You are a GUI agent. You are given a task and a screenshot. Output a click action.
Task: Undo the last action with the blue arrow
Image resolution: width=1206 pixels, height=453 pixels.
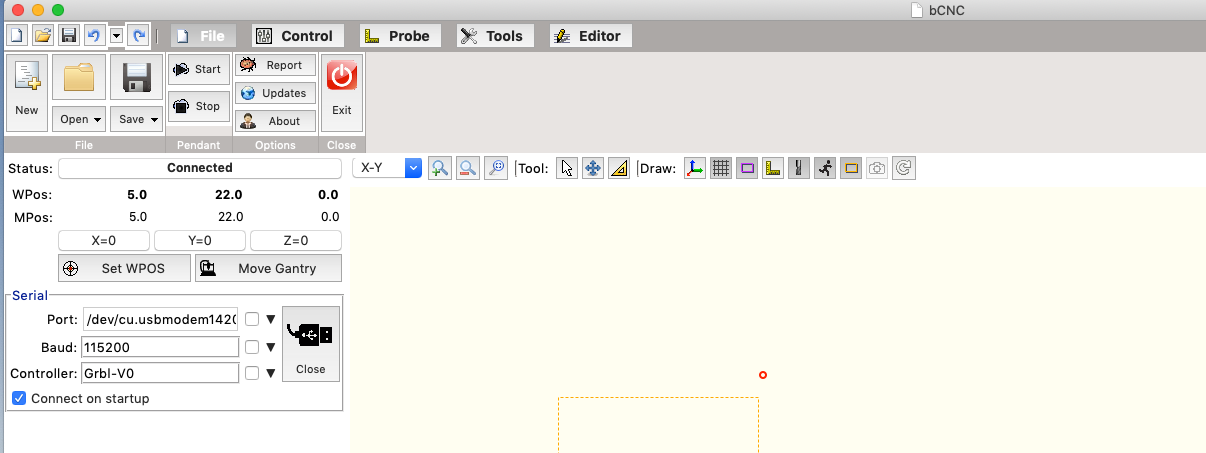pyautogui.click(x=94, y=35)
